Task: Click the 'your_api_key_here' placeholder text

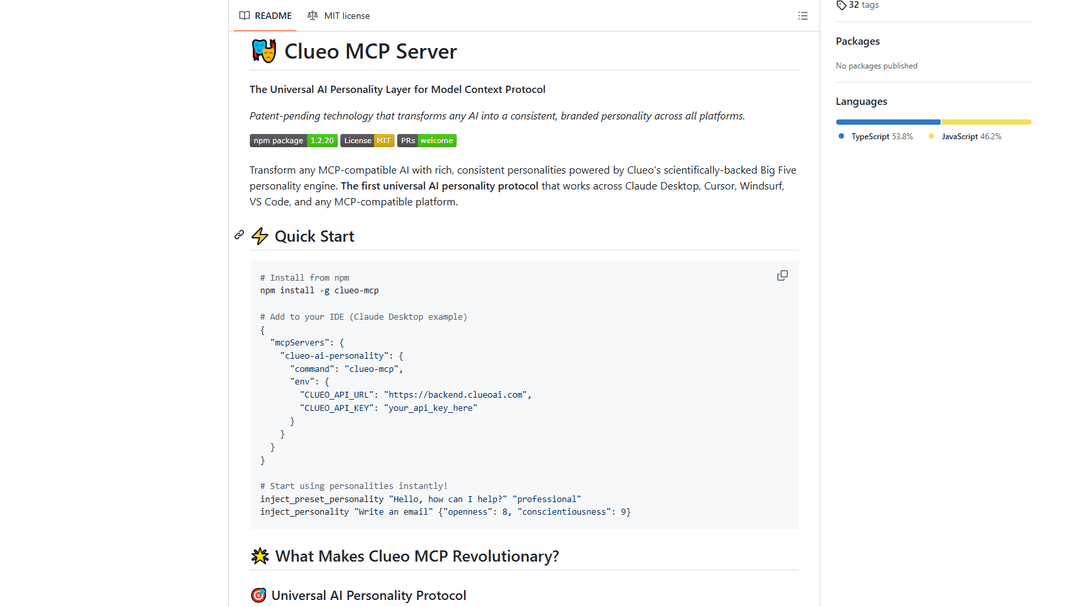Action: tap(430, 408)
